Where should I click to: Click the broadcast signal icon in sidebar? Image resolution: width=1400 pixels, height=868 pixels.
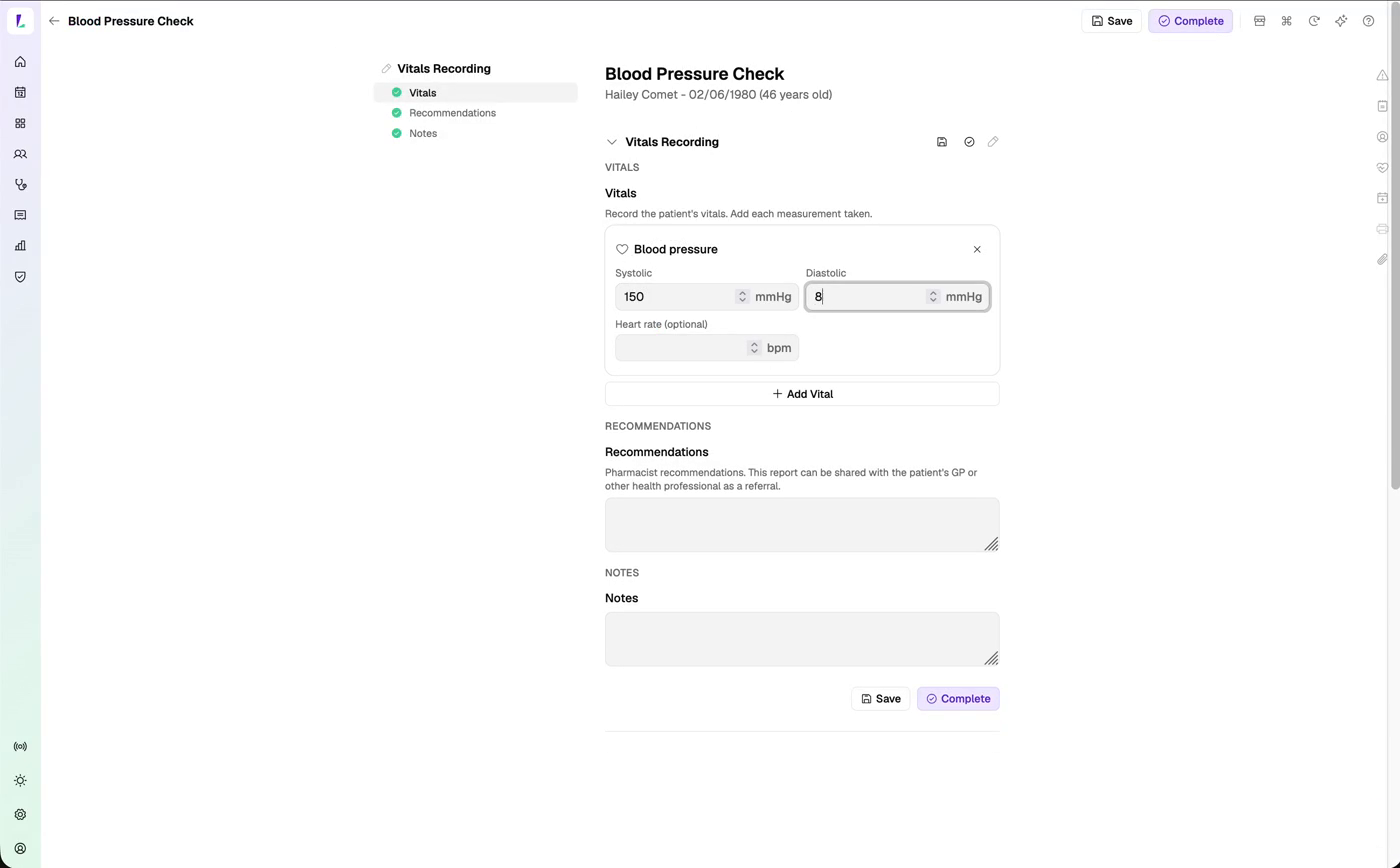pyautogui.click(x=20, y=747)
